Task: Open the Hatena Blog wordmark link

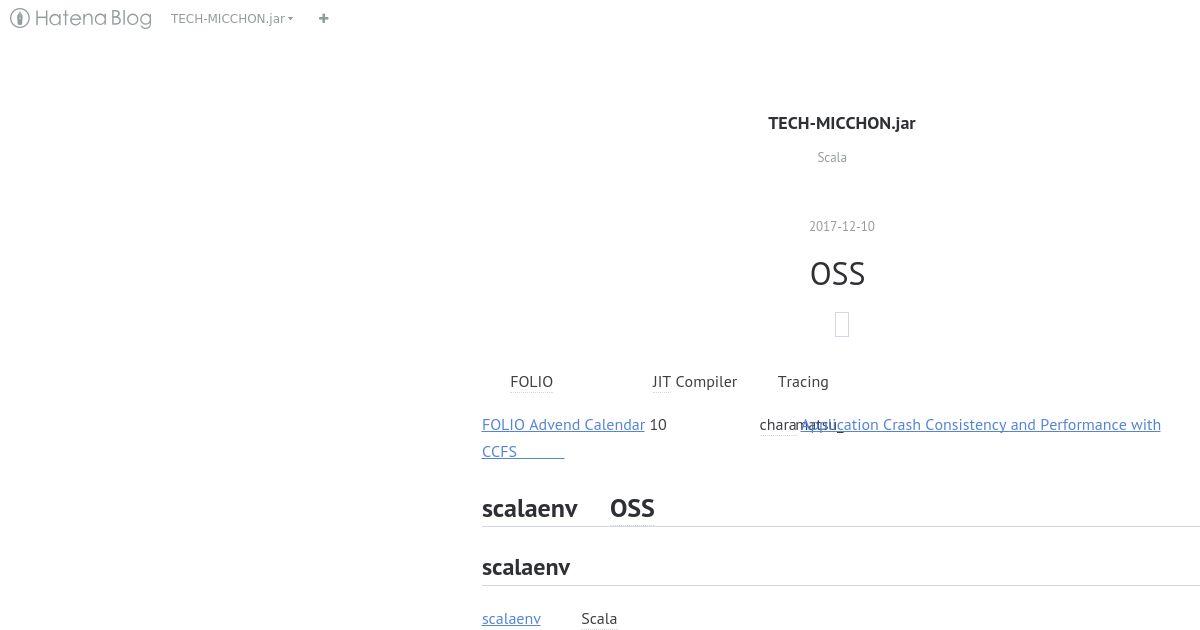Action: (93, 18)
